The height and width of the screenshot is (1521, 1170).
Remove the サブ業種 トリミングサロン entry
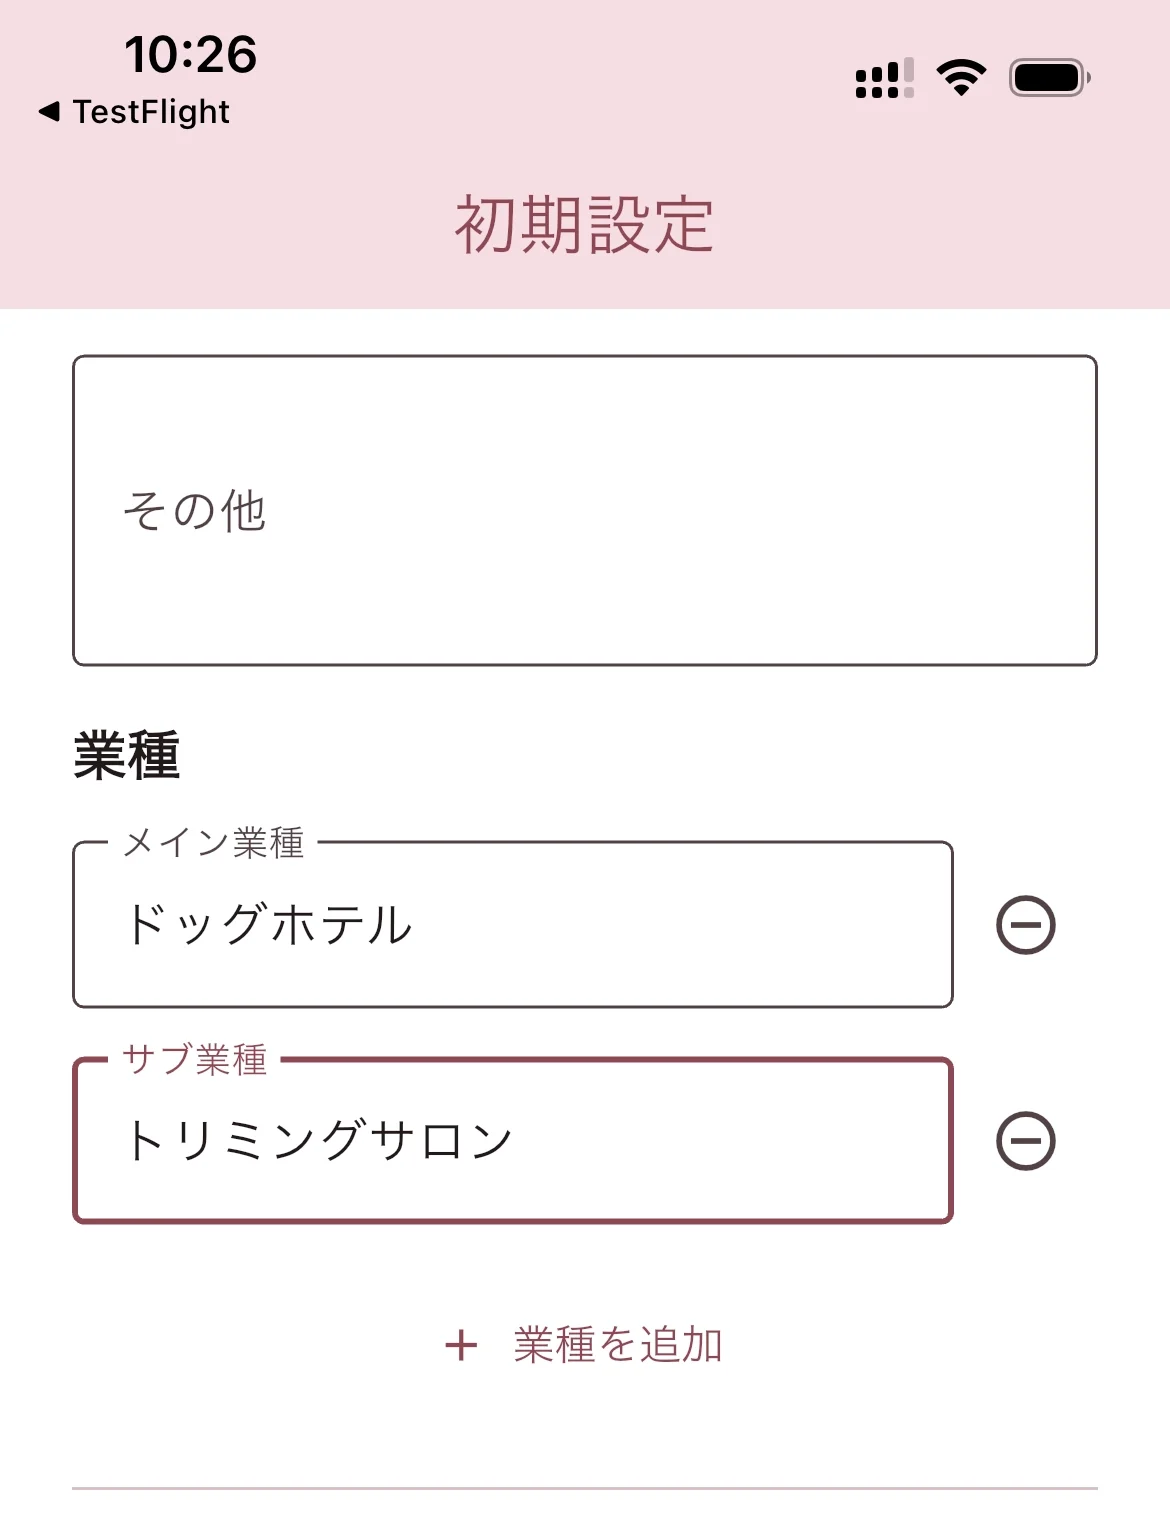pos(1025,1141)
